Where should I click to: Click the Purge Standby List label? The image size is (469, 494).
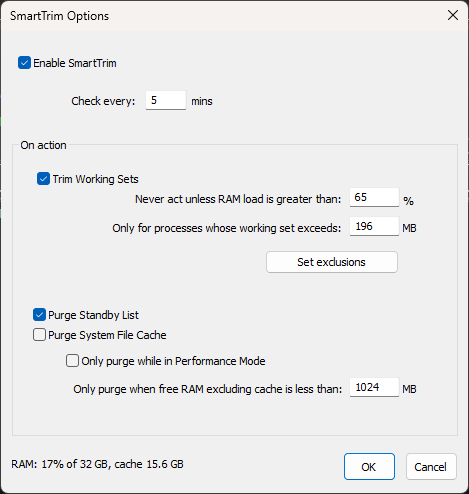(x=93, y=315)
